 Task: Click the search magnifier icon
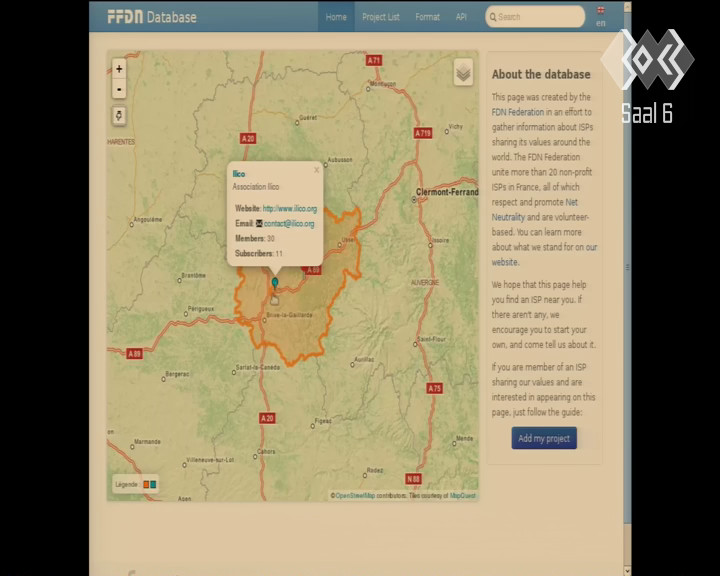493,17
